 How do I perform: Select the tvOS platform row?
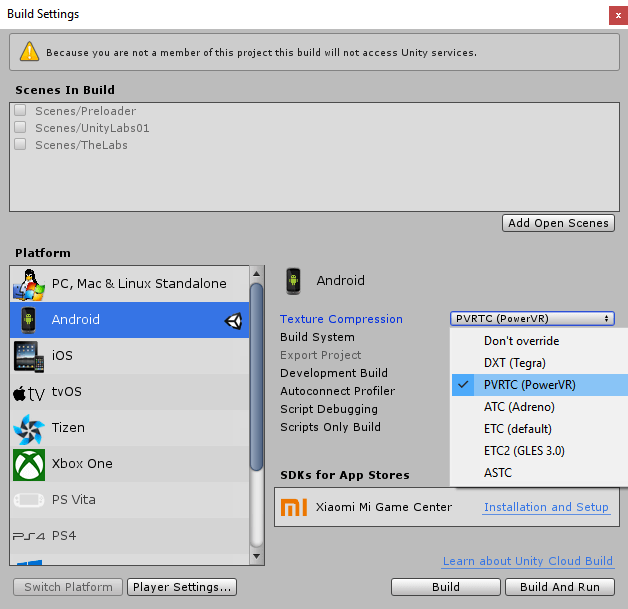coord(129,392)
